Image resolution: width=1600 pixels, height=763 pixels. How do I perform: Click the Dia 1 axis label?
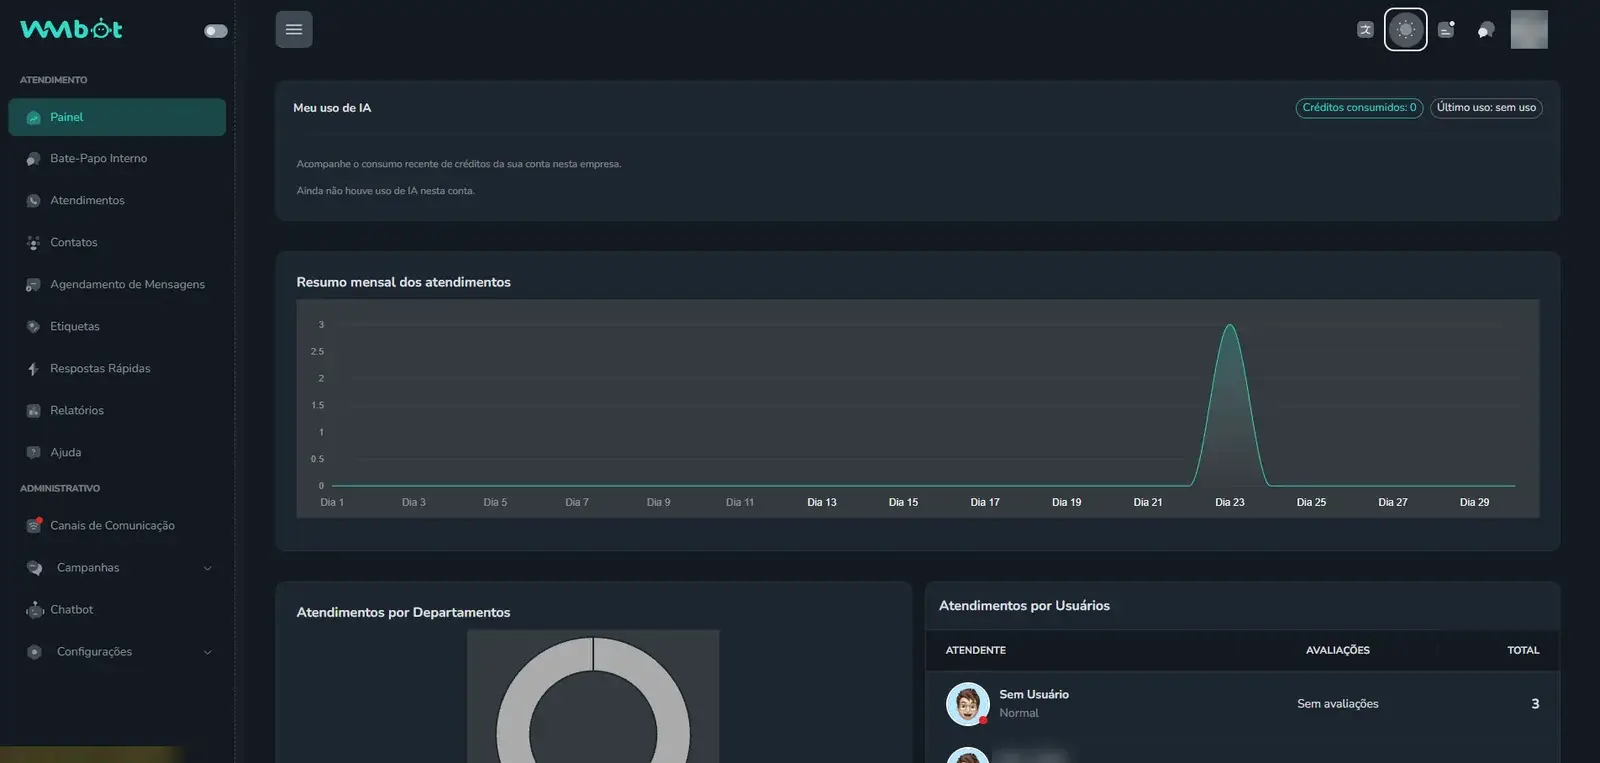tap(332, 502)
